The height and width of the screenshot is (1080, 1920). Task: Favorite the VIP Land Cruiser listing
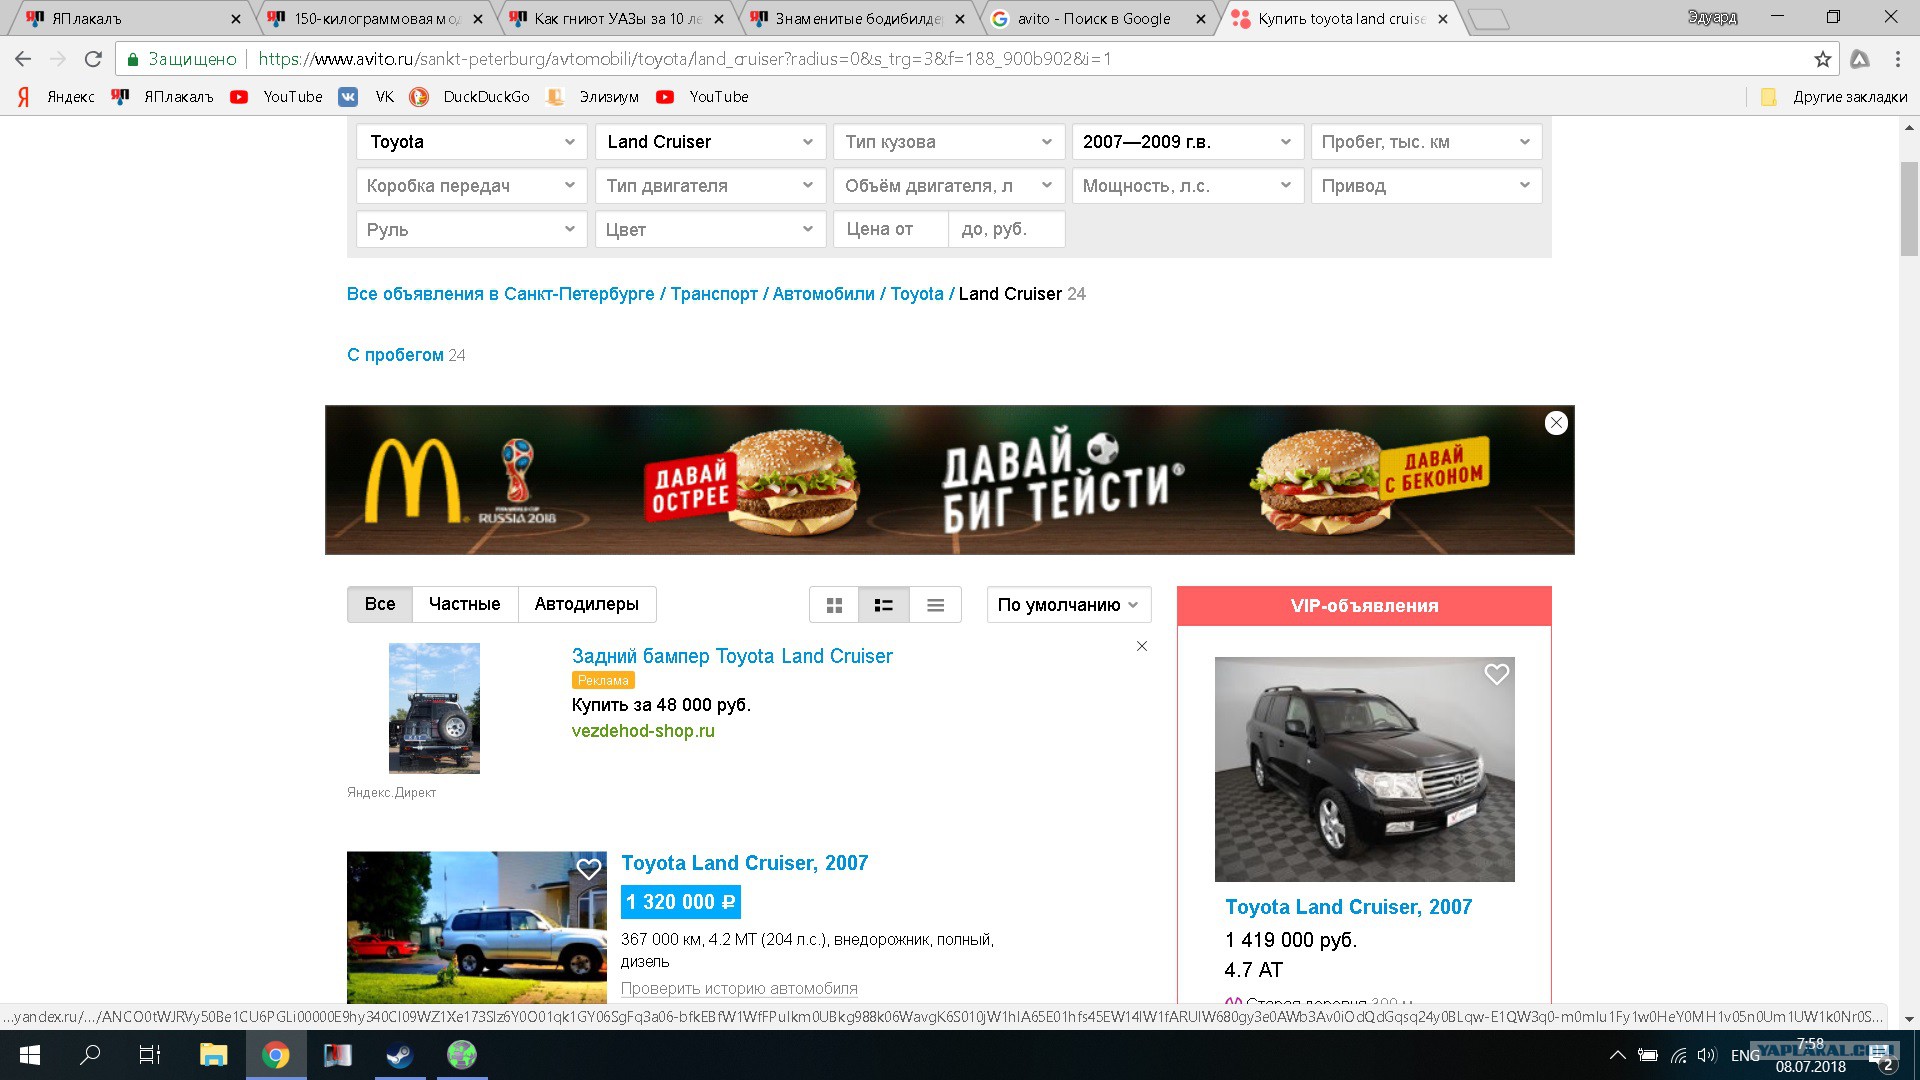1496,674
